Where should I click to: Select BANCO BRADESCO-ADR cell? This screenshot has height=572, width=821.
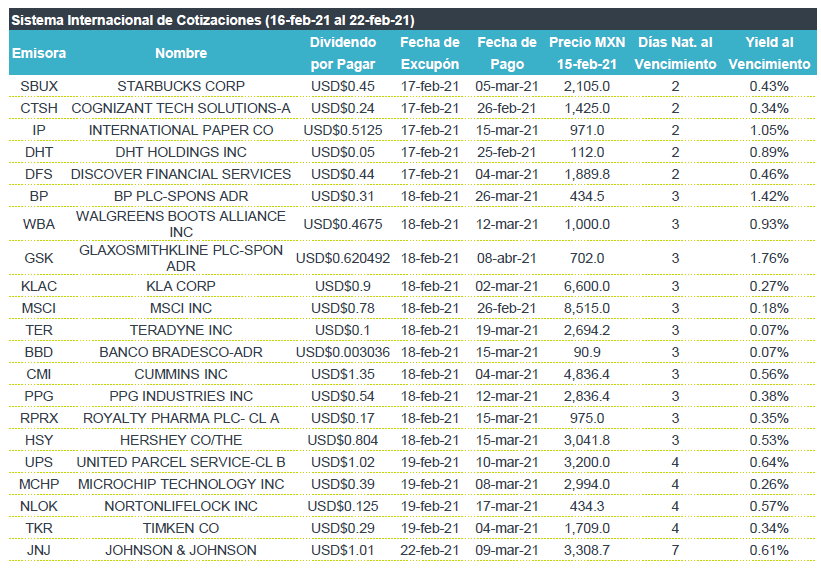coord(181,352)
